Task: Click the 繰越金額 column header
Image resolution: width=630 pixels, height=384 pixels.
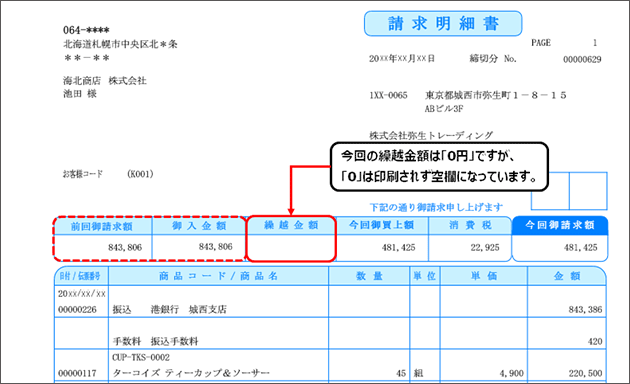Action: pos(291,225)
